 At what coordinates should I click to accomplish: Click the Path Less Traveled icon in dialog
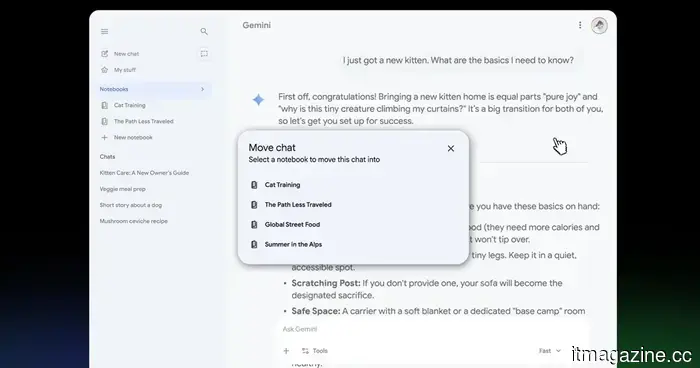tap(254, 205)
